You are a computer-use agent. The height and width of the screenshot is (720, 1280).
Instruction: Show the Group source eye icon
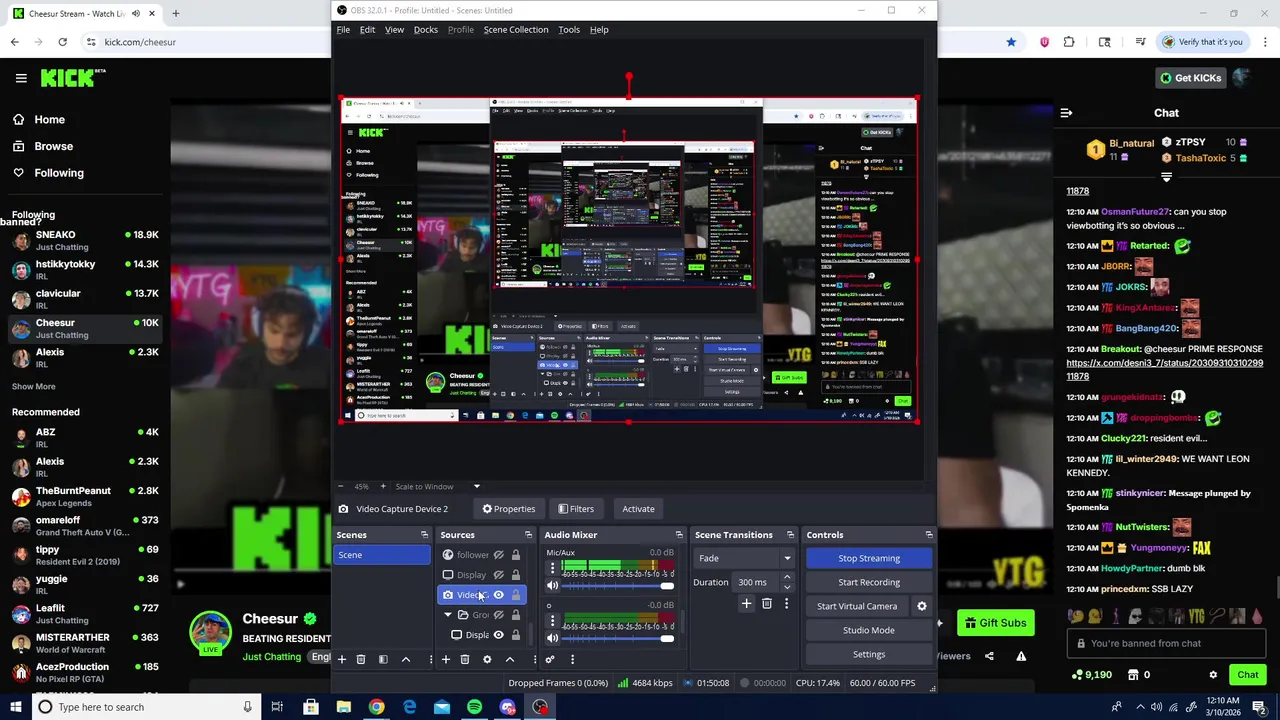click(498, 615)
